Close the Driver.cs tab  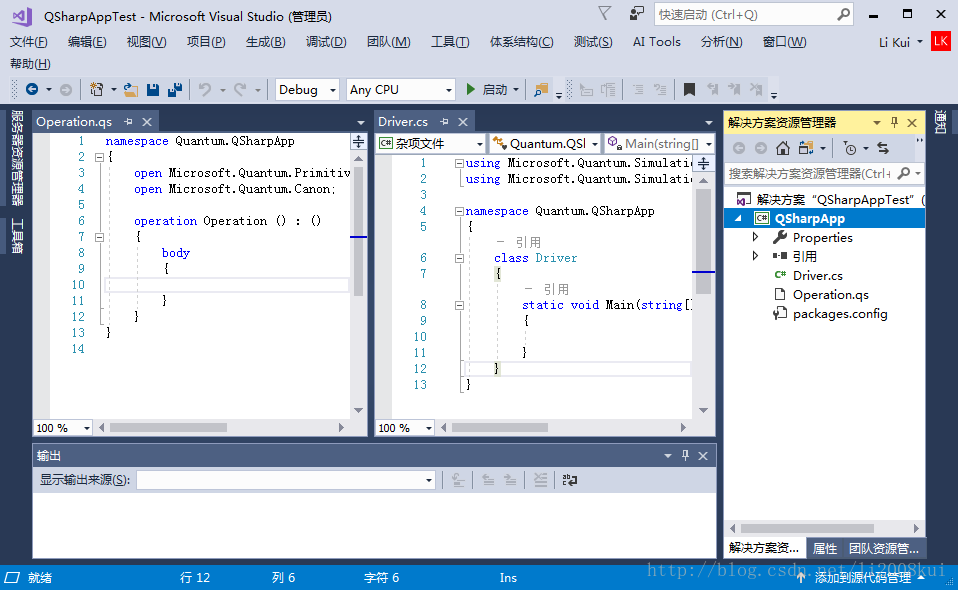[463, 122]
